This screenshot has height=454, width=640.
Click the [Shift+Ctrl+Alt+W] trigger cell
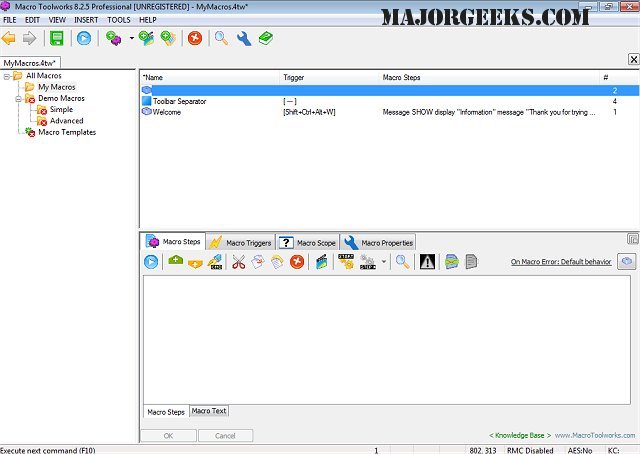(309, 112)
